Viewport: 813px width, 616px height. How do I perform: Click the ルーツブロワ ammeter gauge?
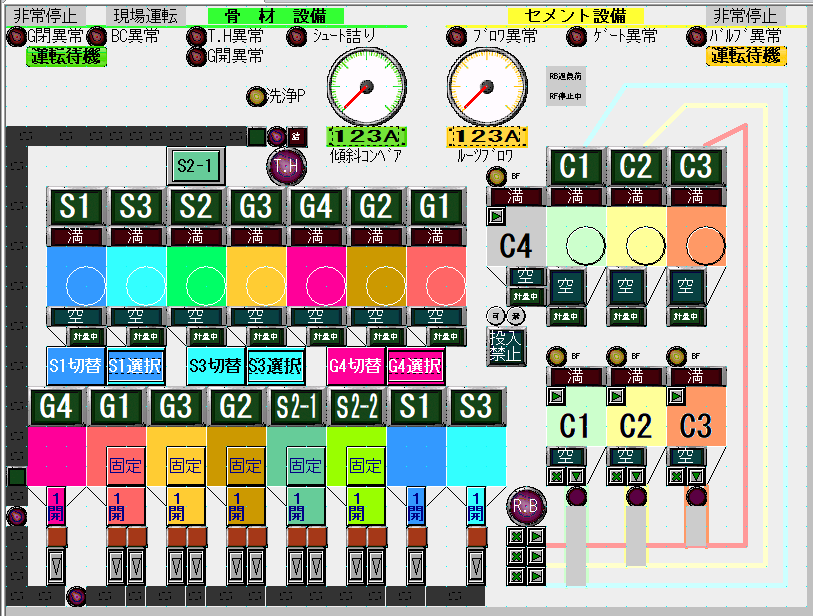coord(485,85)
